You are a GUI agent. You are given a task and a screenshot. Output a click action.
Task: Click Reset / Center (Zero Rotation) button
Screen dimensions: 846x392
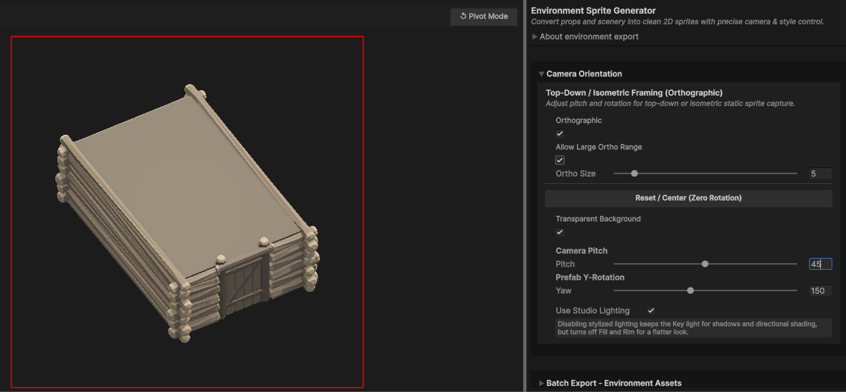tap(688, 198)
